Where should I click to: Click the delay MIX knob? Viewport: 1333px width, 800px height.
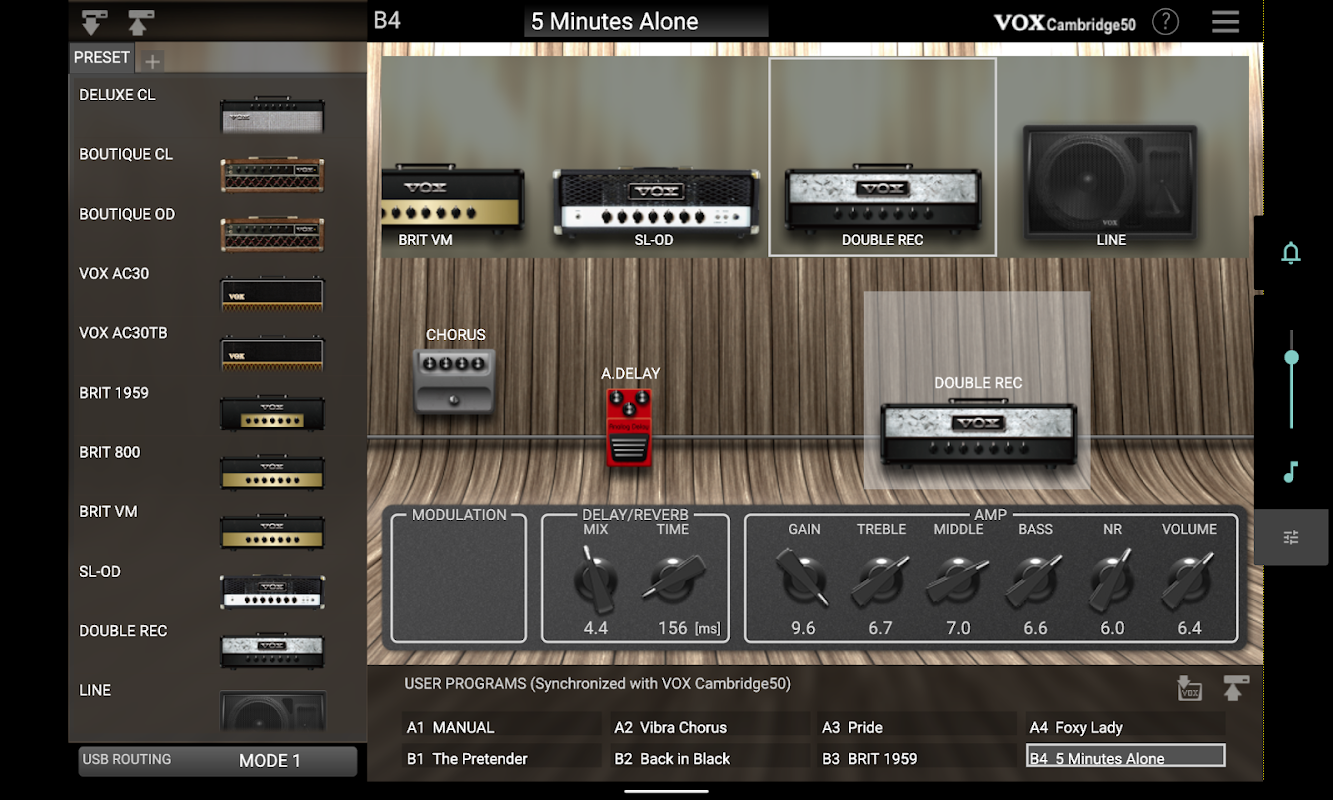pyautogui.click(x=597, y=580)
